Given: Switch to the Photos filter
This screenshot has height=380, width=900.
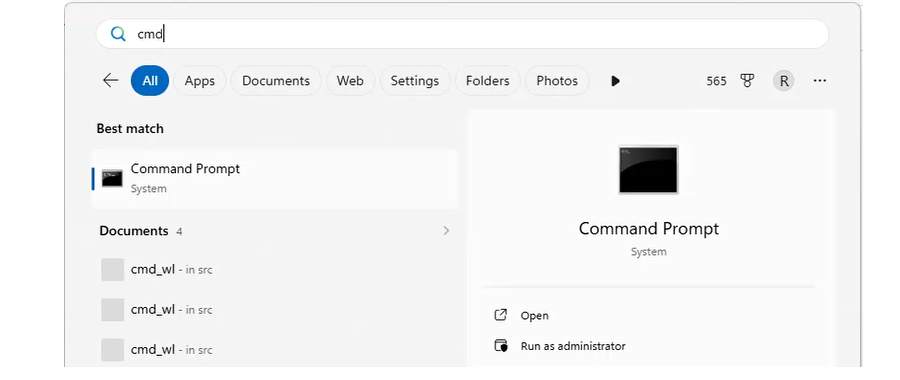Looking at the screenshot, I should [557, 80].
